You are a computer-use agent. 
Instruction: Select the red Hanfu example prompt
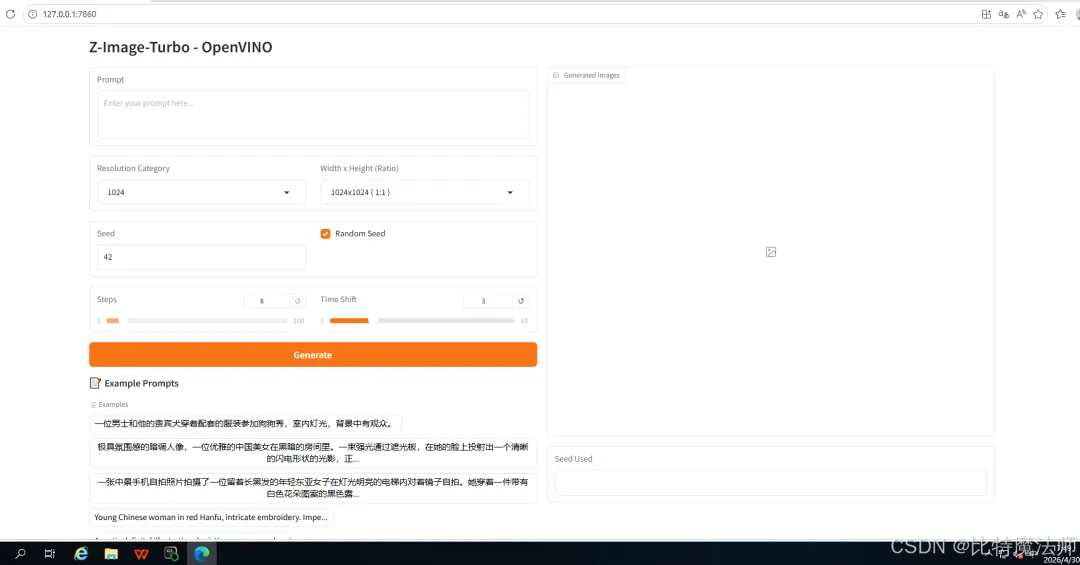click(x=211, y=517)
